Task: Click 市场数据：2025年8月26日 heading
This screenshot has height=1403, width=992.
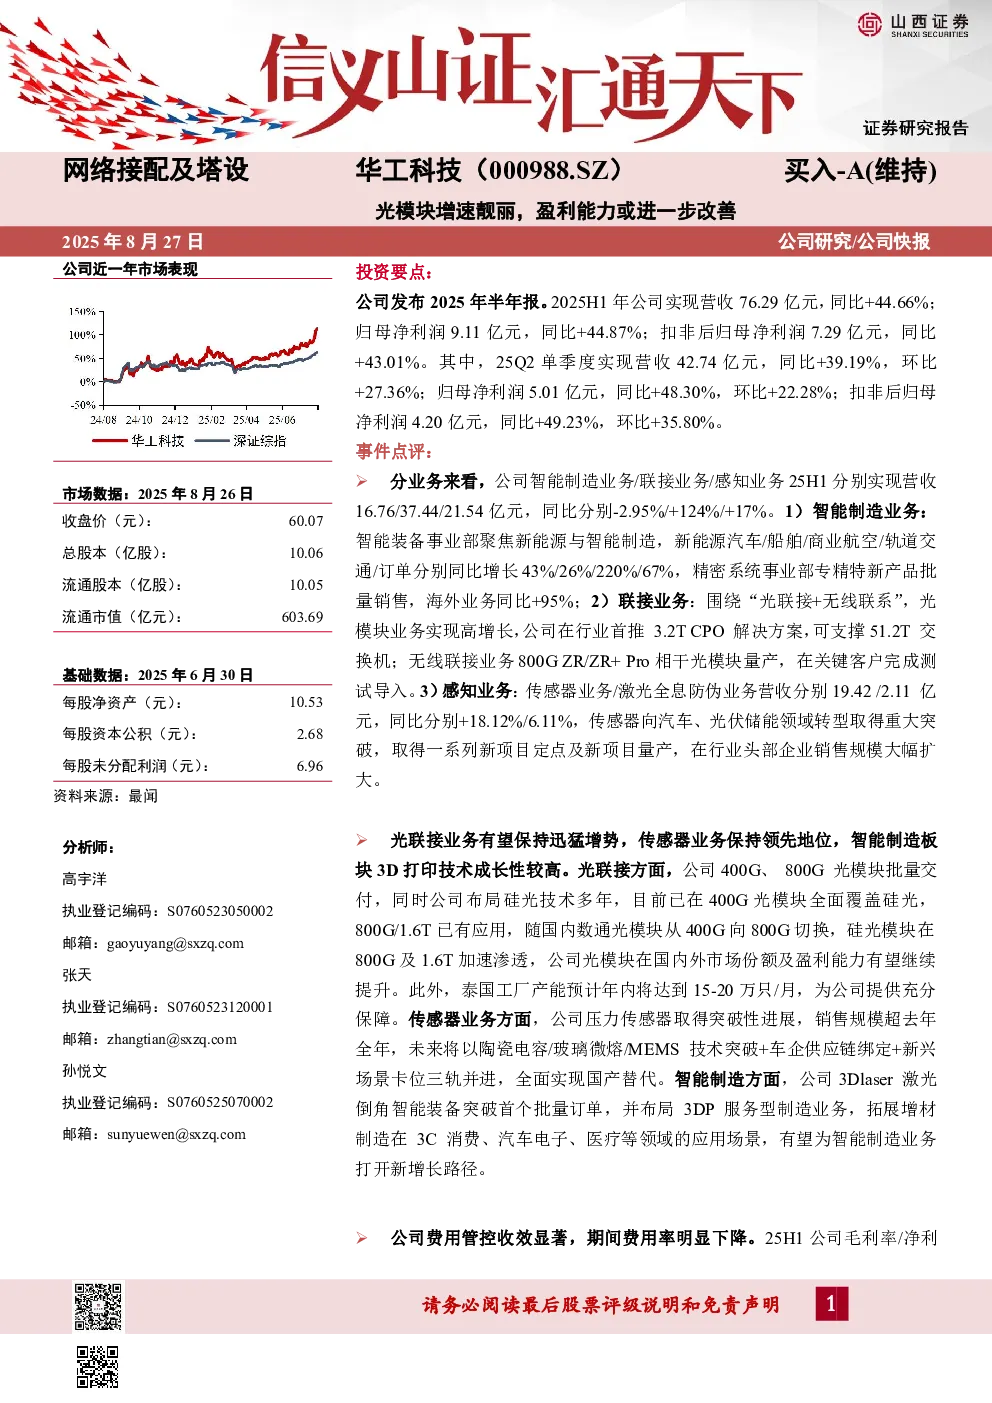Action: 158,494
